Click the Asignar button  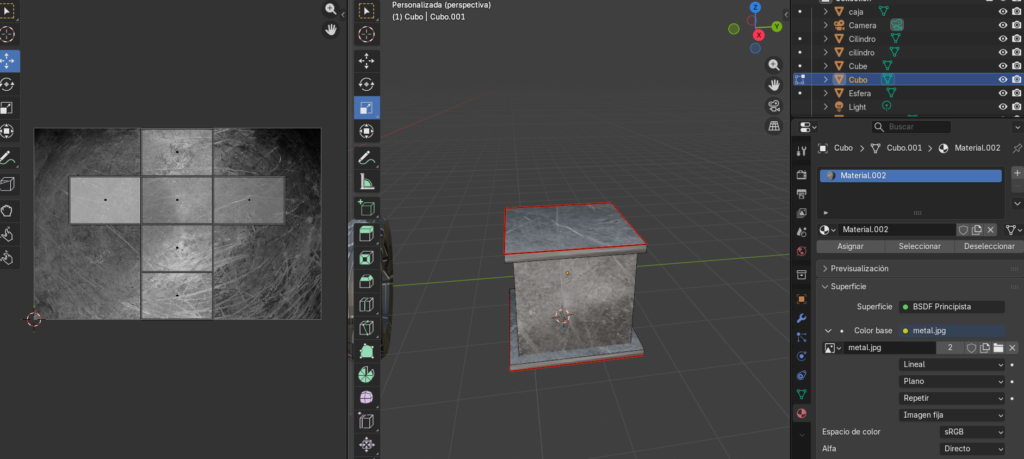coord(850,246)
